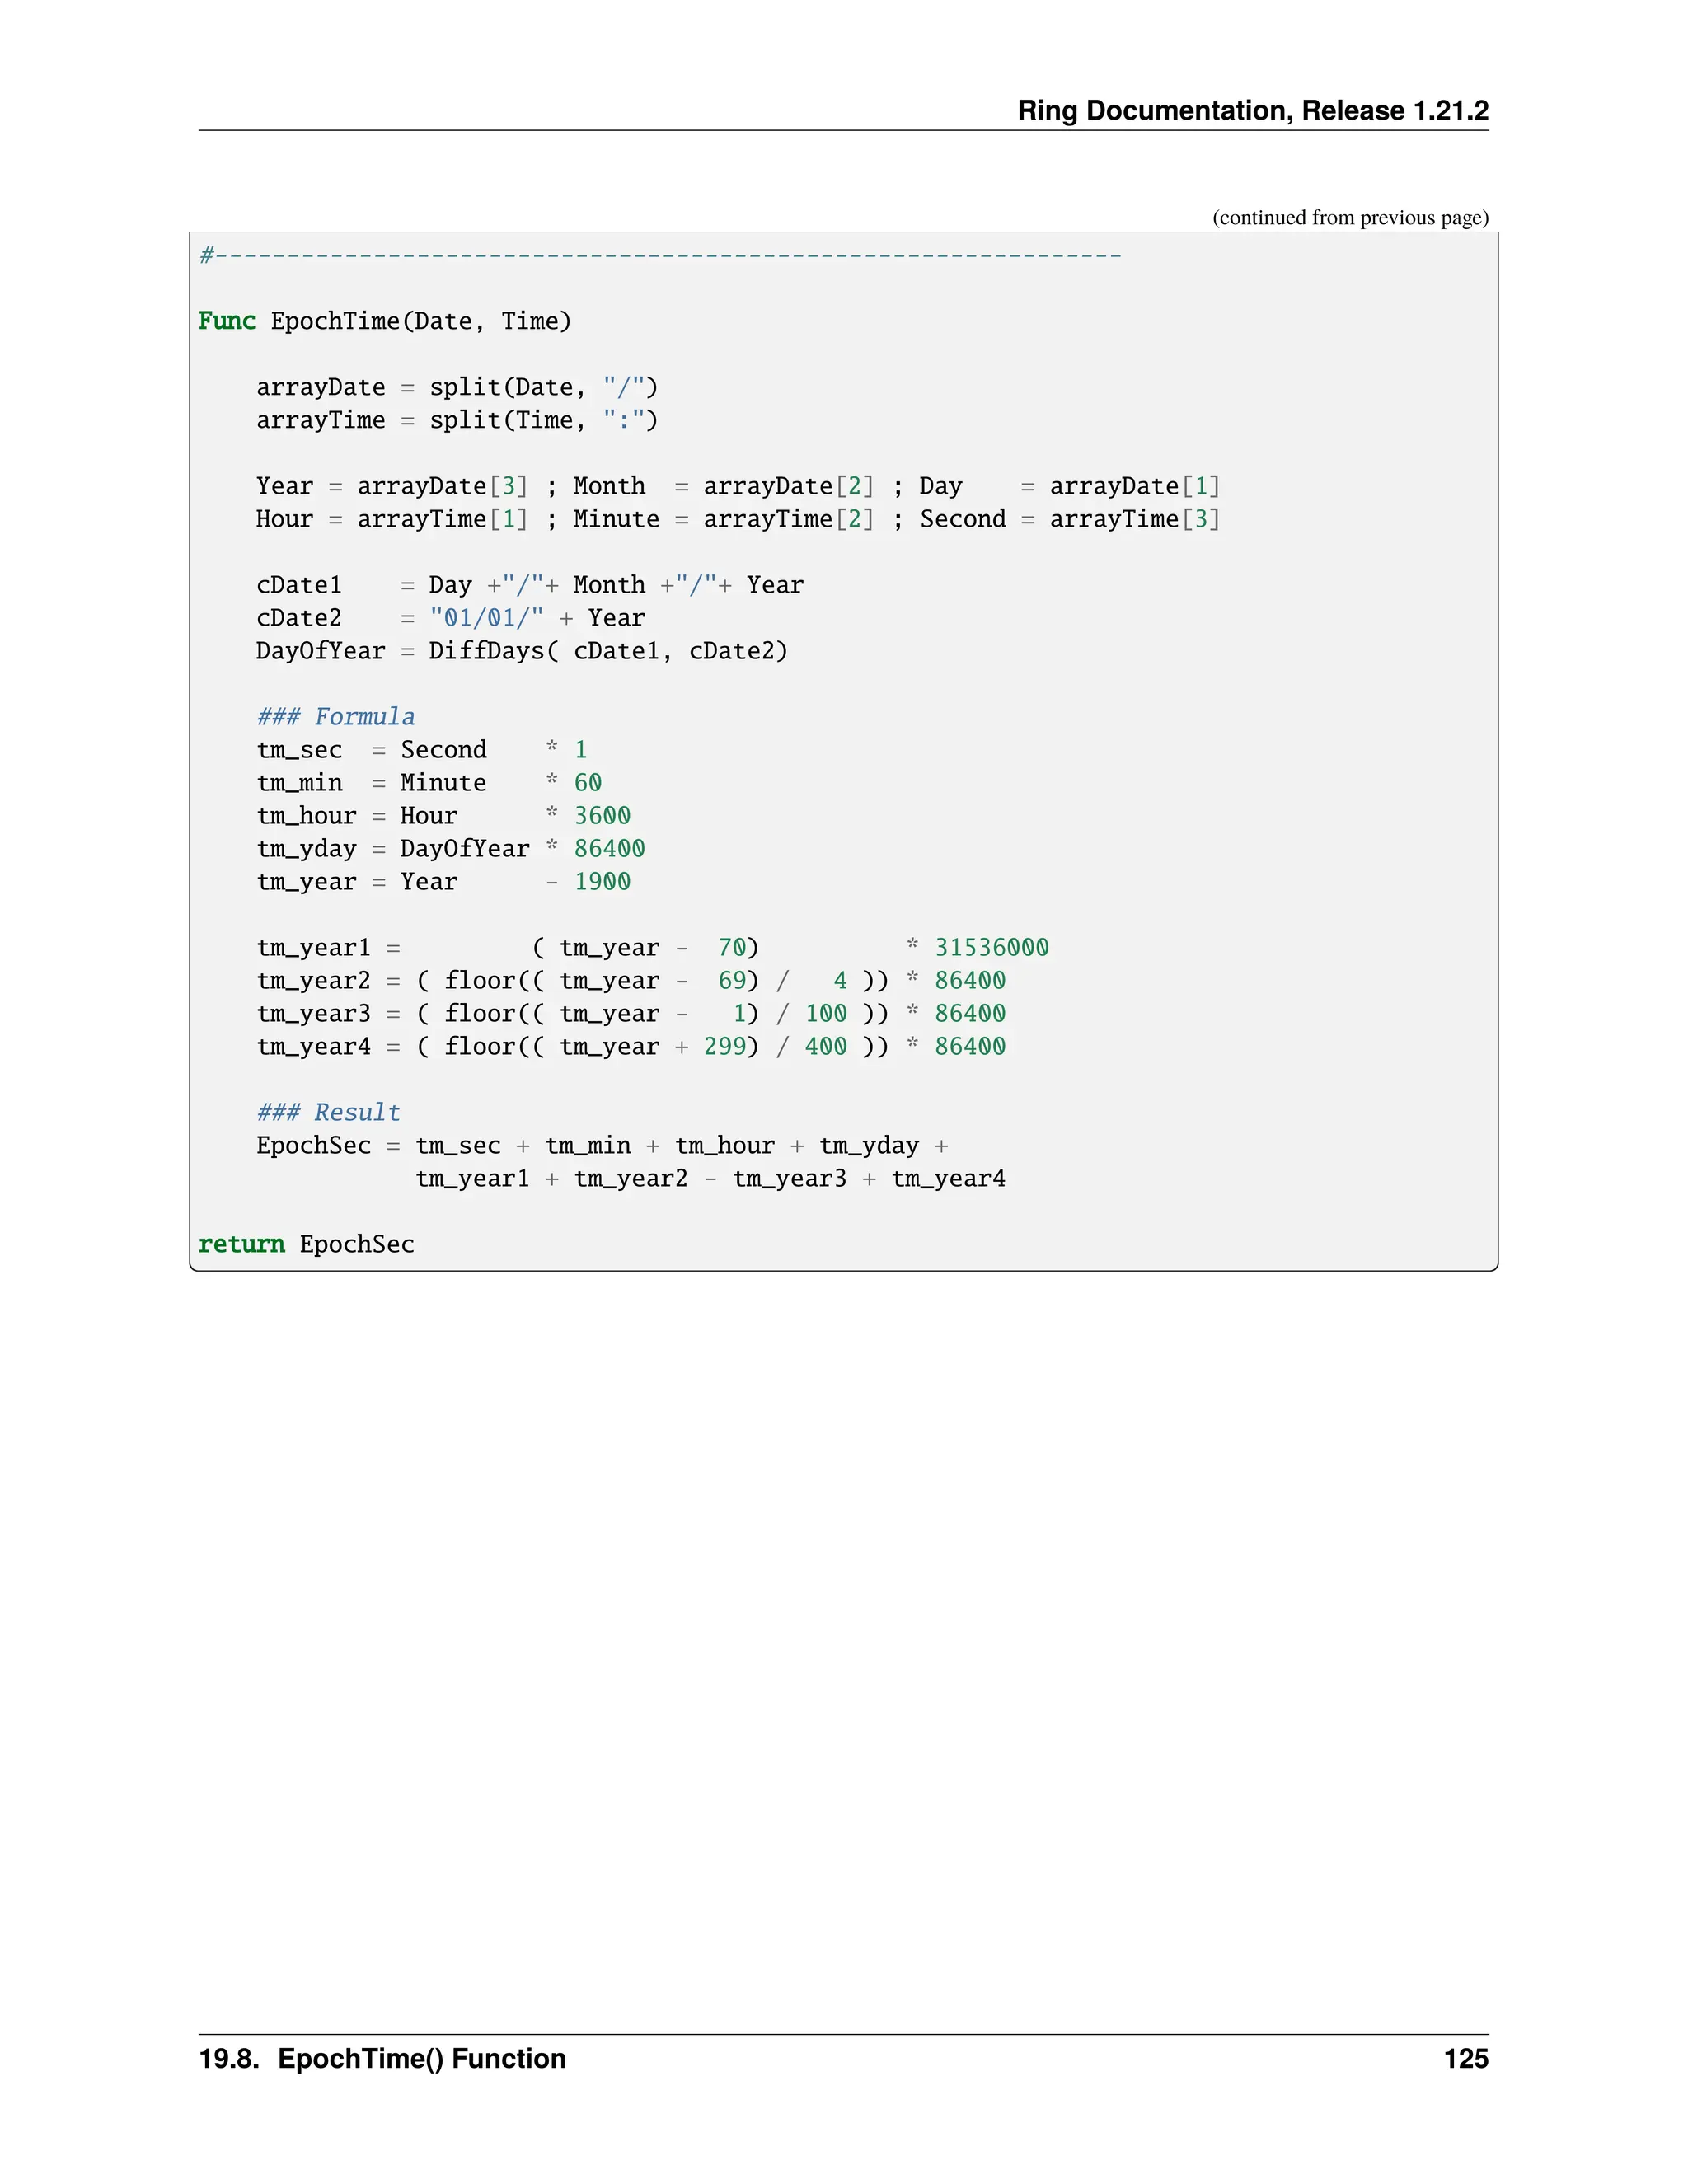Click the DiffDays( cDate1, cDate2) call

pos(608,651)
